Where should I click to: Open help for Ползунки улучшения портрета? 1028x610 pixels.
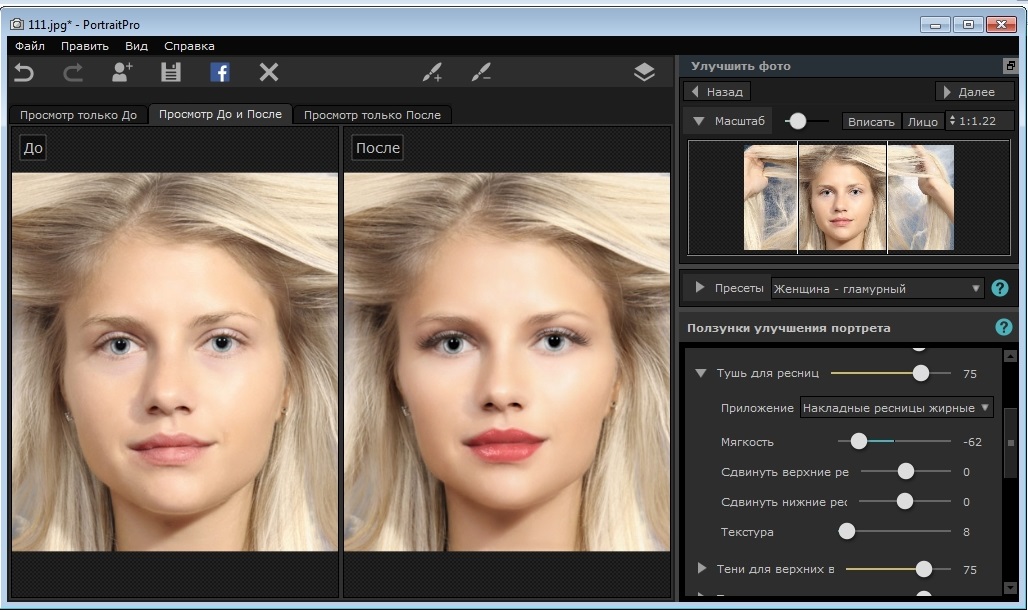1004,327
